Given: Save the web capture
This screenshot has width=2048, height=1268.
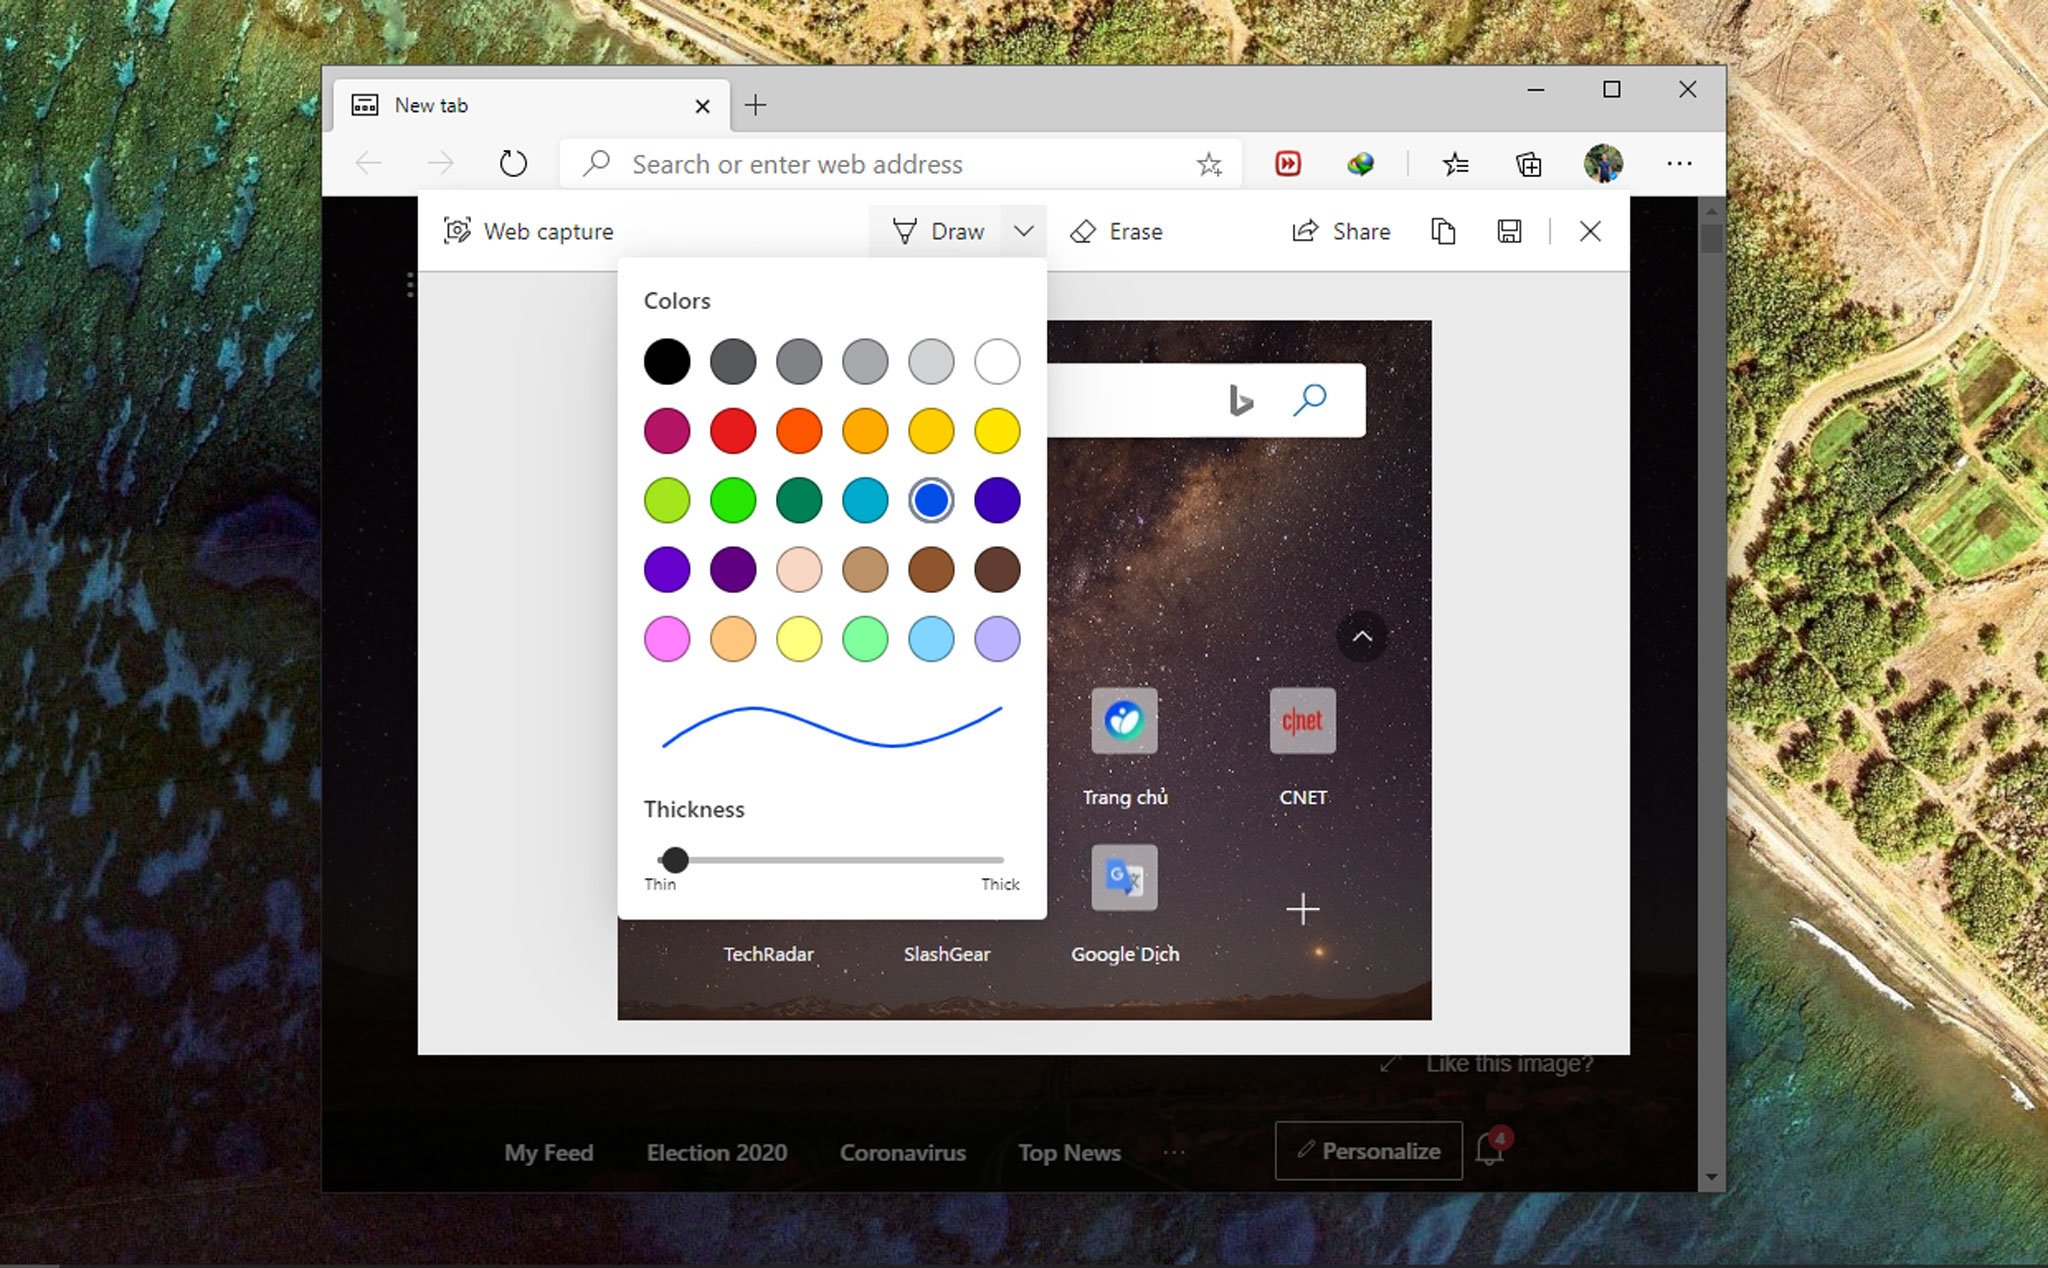Looking at the screenshot, I should point(1509,231).
